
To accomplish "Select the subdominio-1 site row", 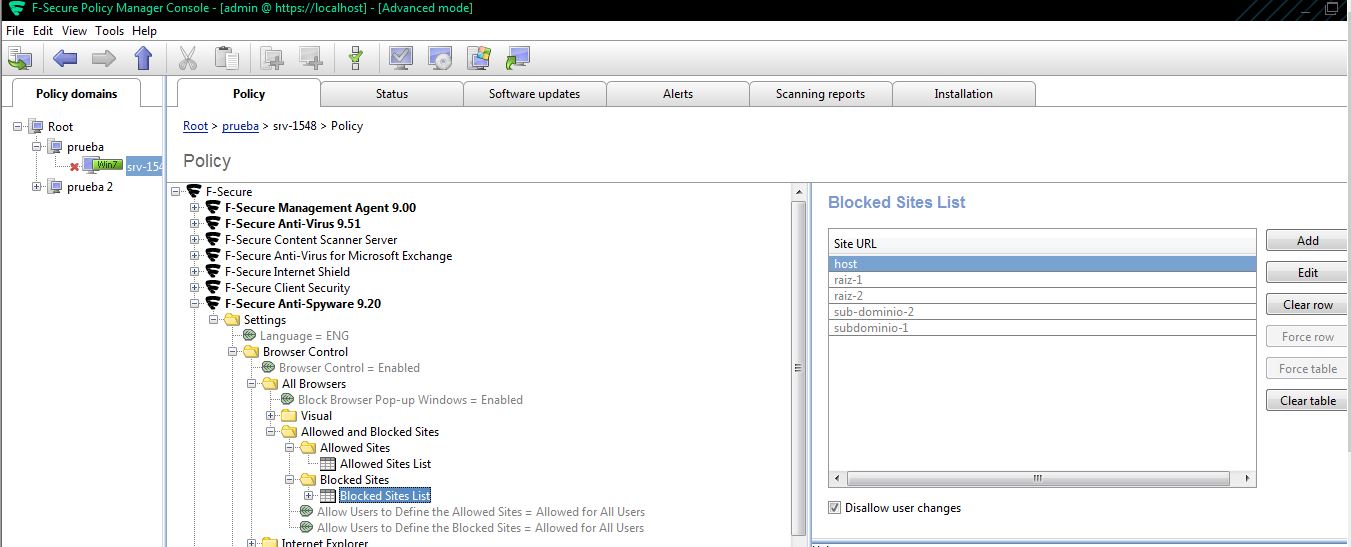I will click(1042, 328).
